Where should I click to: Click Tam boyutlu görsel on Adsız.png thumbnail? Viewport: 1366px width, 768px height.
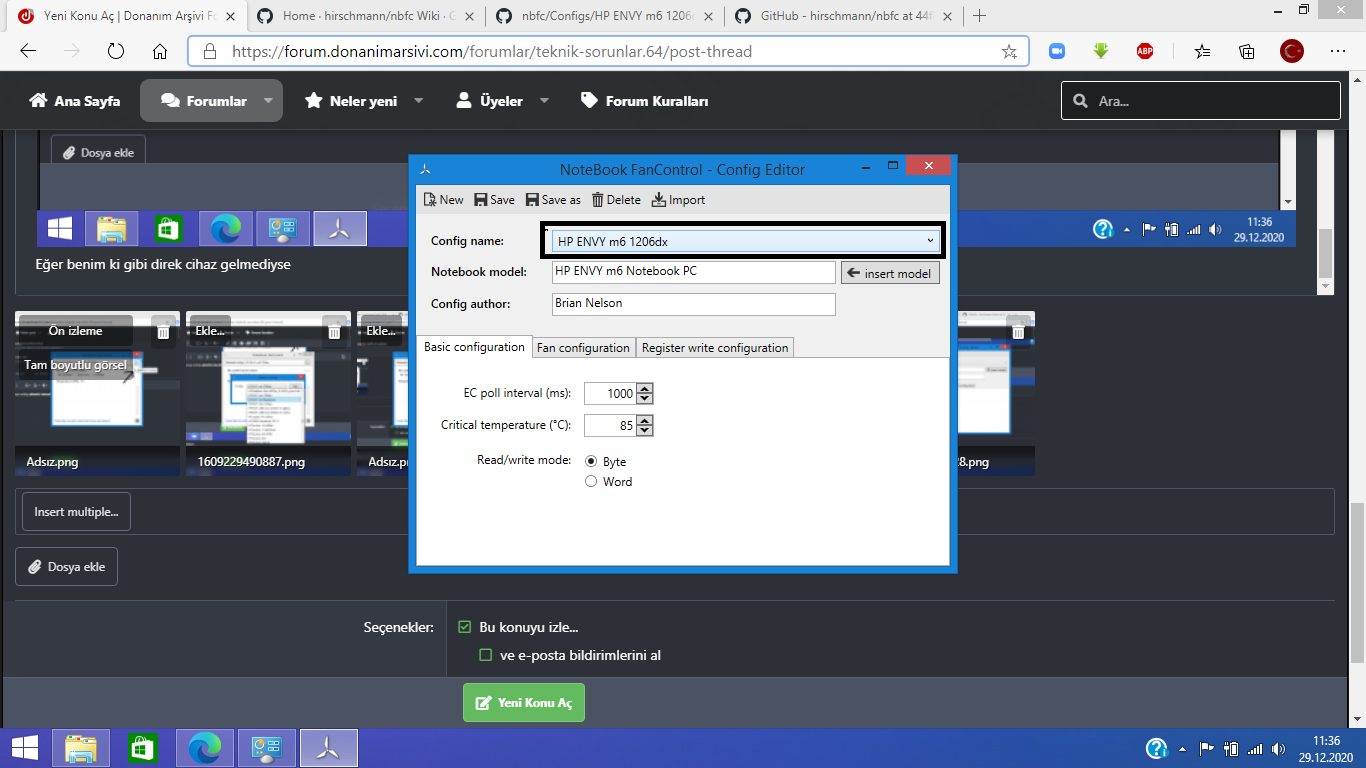tap(76, 365)
